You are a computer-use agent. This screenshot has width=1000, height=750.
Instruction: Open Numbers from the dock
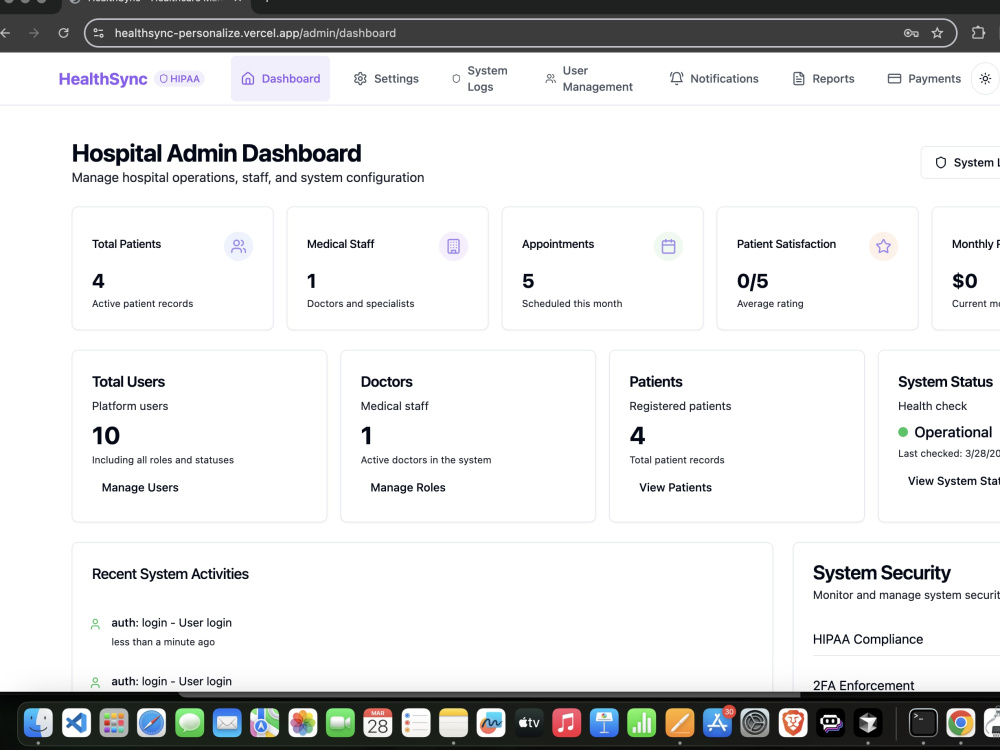642,723
